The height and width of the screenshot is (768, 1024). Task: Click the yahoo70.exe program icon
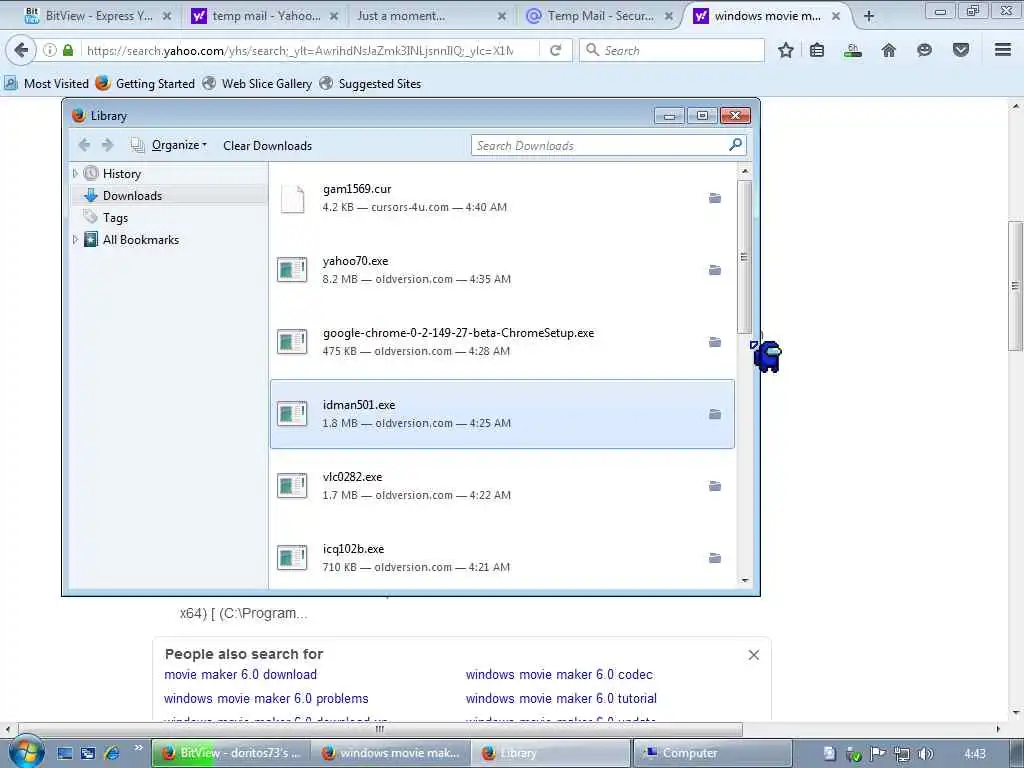tap(292, 269)
